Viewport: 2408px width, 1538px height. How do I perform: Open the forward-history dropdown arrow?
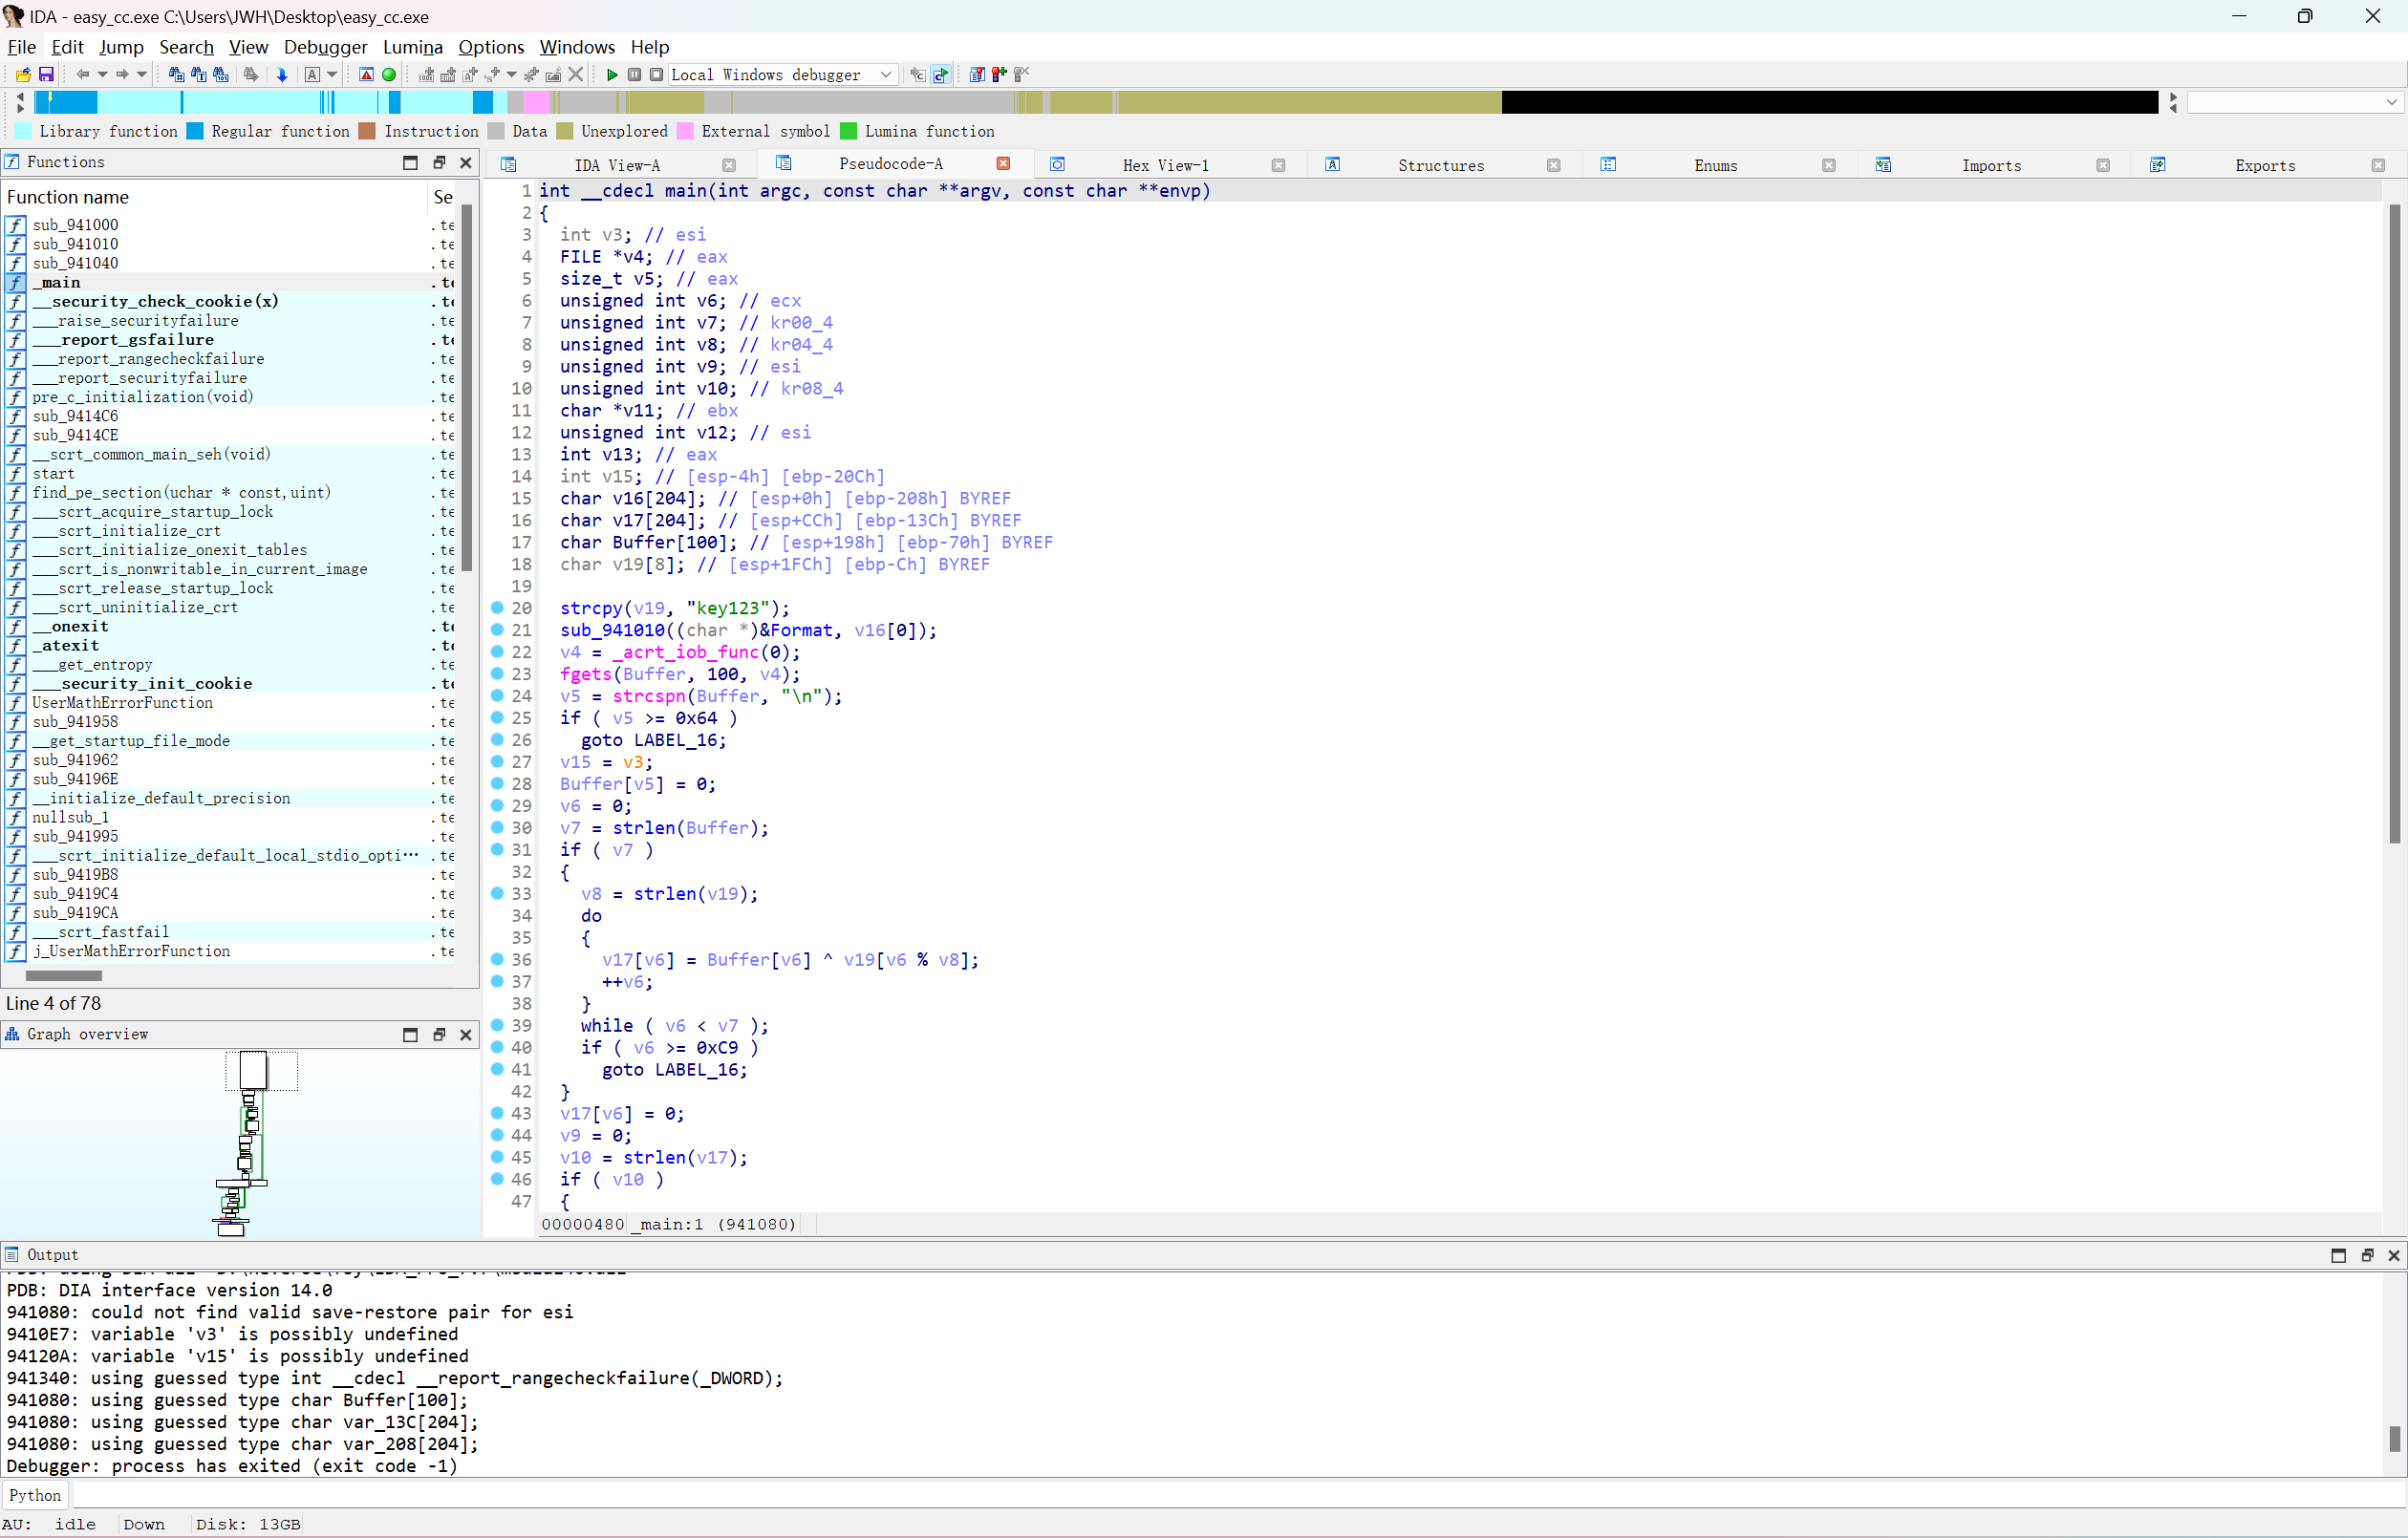142,74
